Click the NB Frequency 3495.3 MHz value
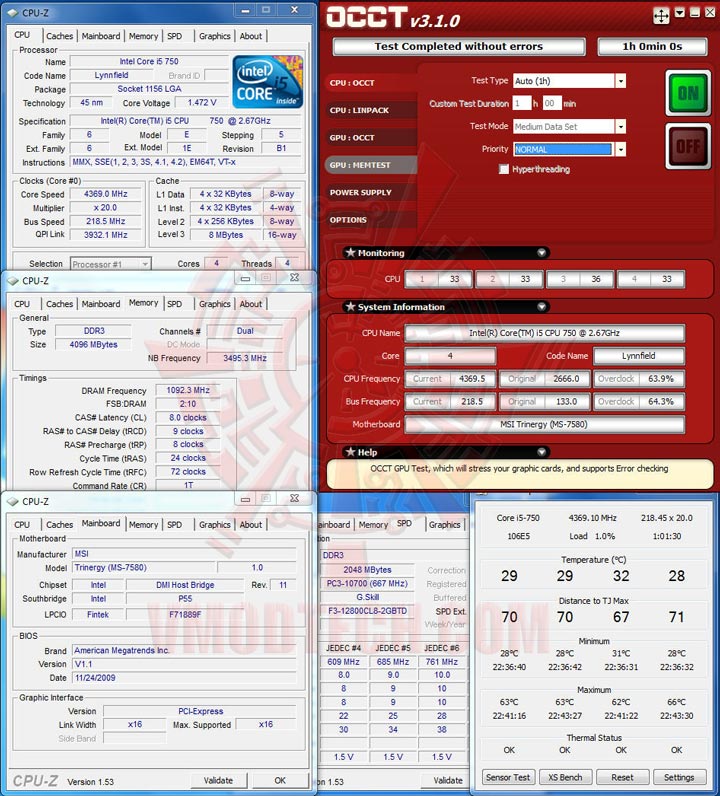 245,358
